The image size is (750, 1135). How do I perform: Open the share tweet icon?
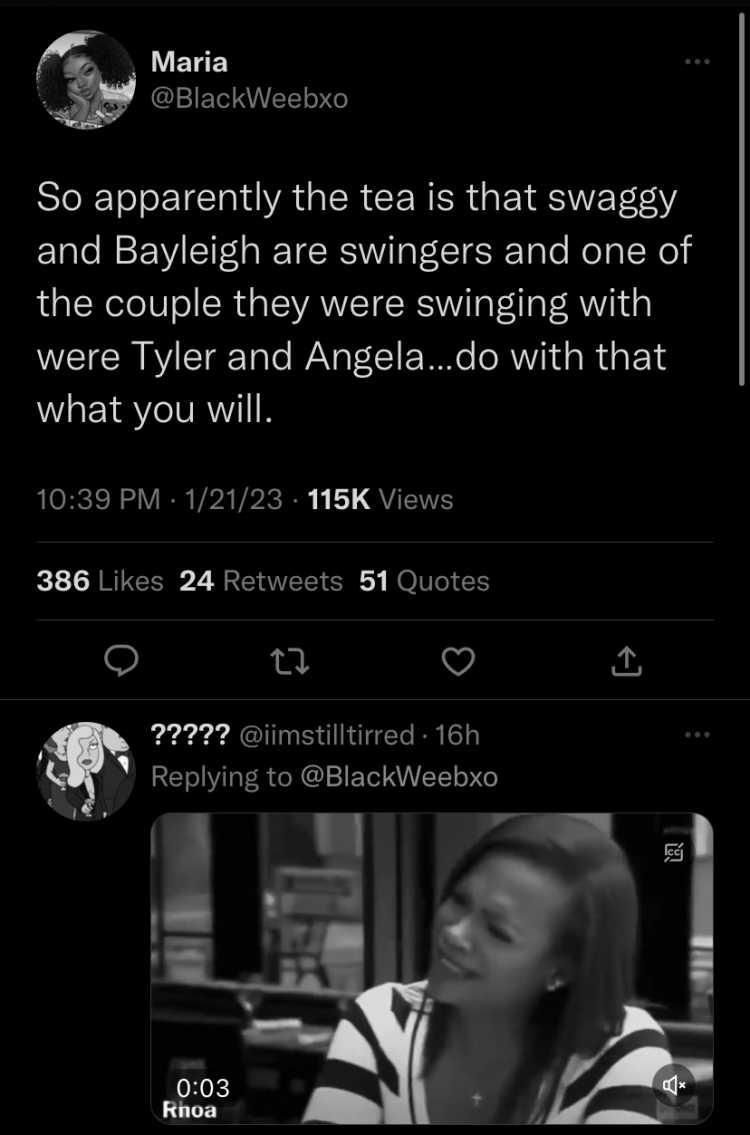click(x=627, y=661)
